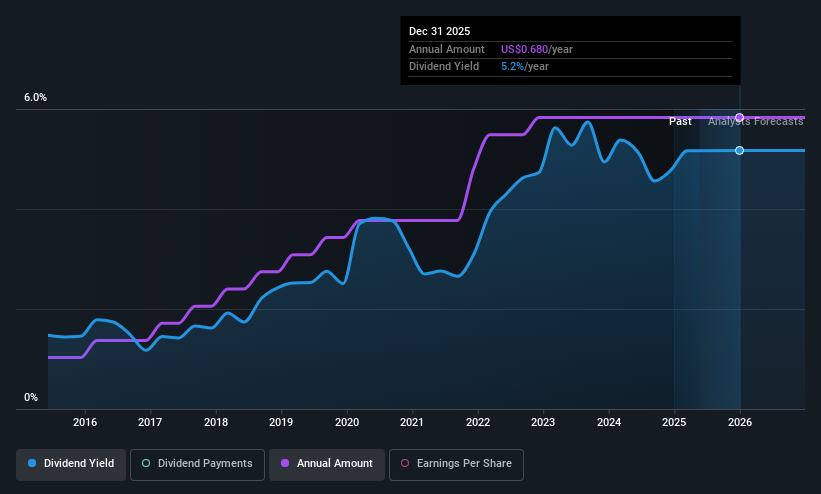The height and width of the screenshot is (494, 821).
Task: Toggle the Annual Amount series
Action: click(327, 464)
